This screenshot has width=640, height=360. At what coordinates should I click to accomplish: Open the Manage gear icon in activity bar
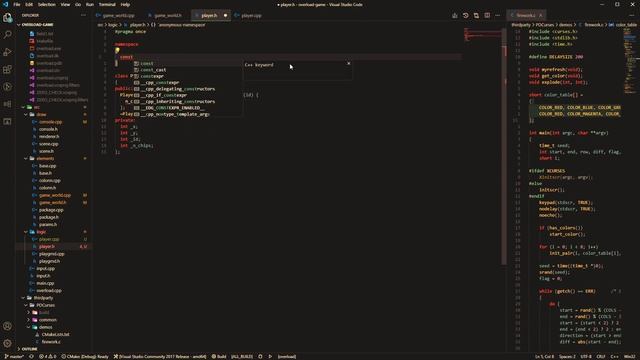click(7, 343)
